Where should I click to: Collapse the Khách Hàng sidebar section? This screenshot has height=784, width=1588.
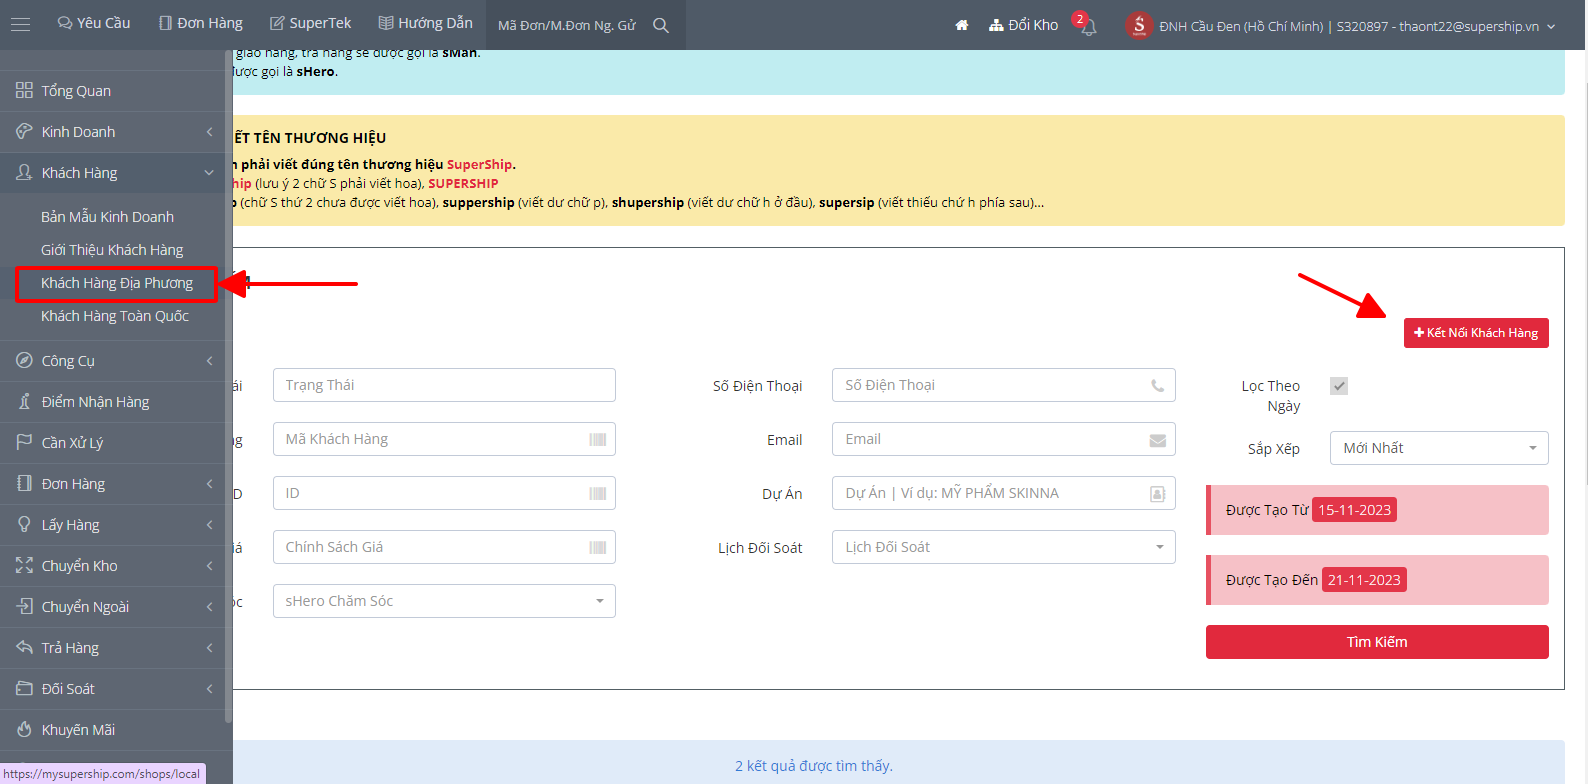pyautogui.click(x=209, y=173)
